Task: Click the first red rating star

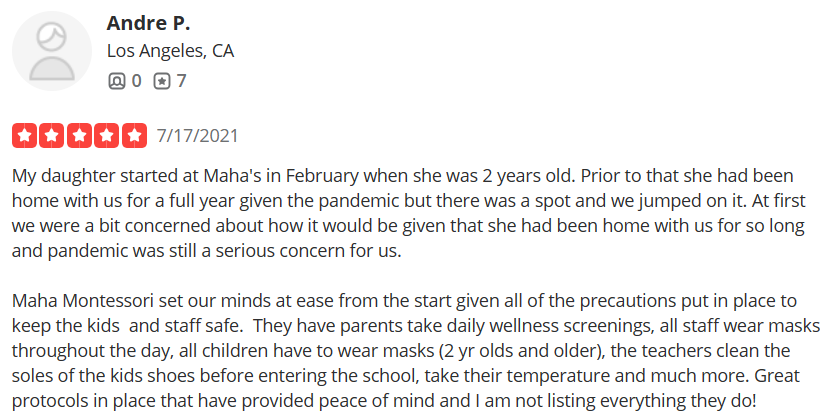Action: [x=24, y=135]
